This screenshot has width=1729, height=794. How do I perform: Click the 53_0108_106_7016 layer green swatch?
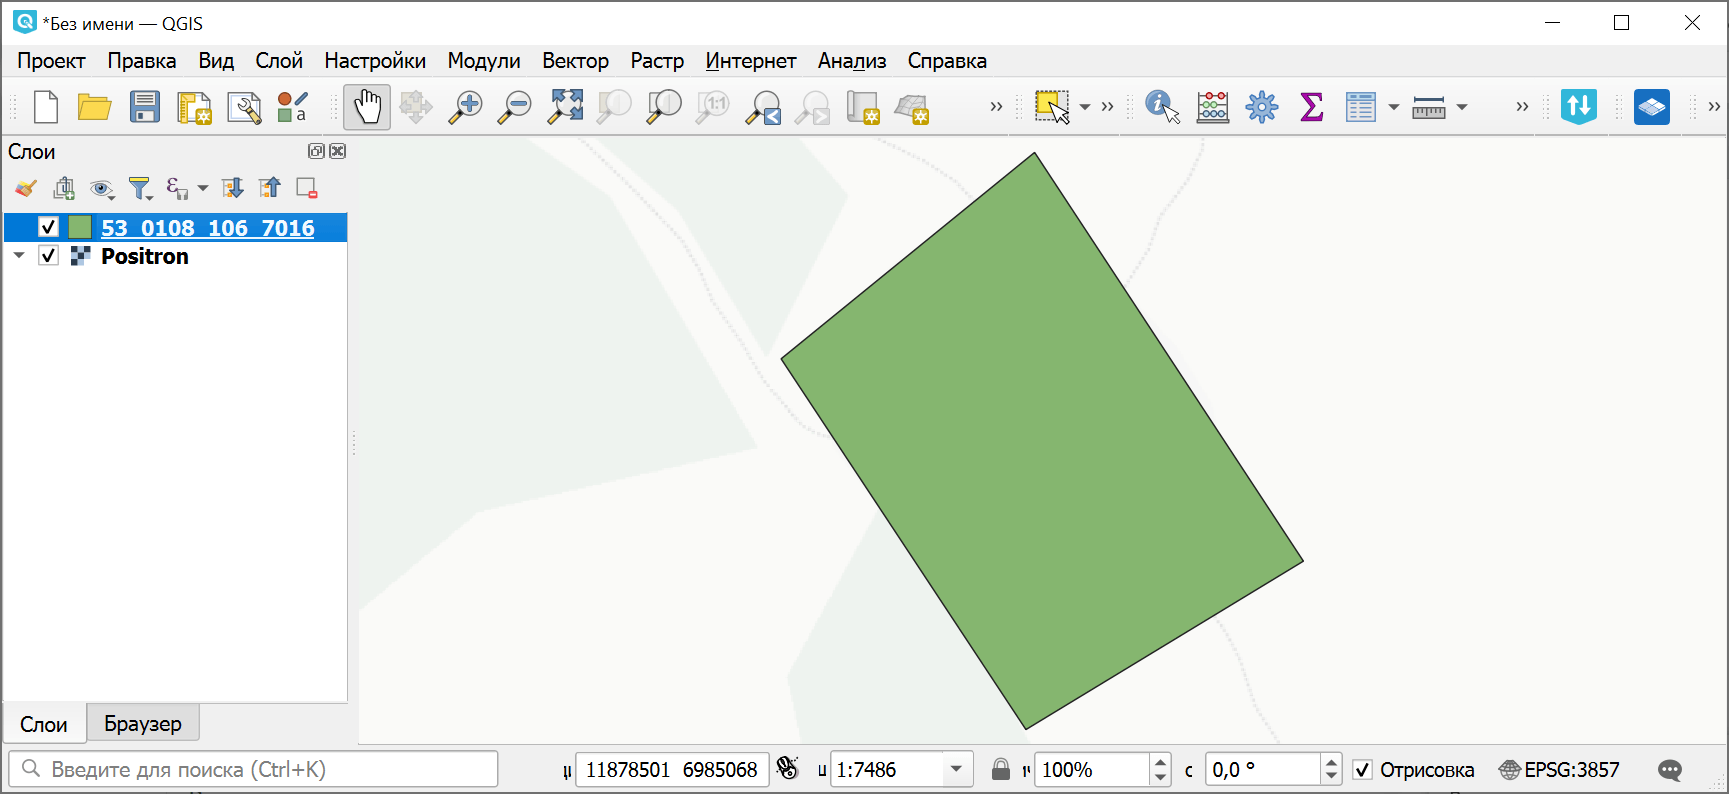coord(80,227)
